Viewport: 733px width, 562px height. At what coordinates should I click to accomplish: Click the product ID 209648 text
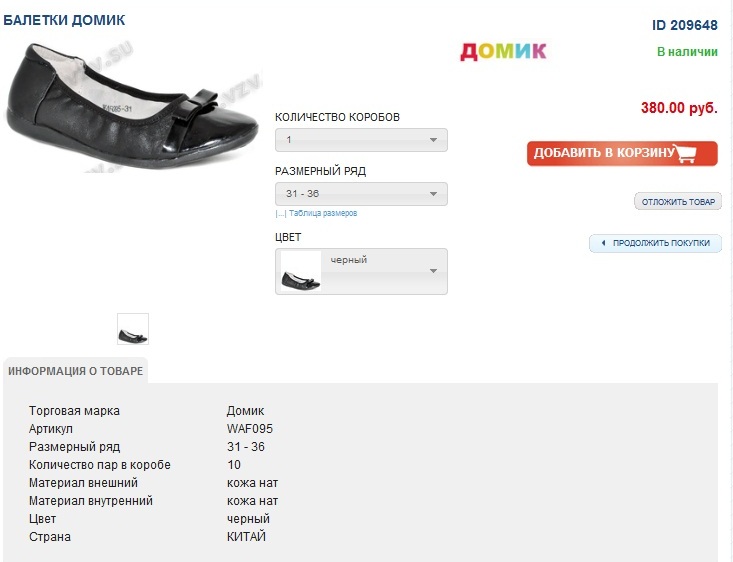click(x=684, y=25)
